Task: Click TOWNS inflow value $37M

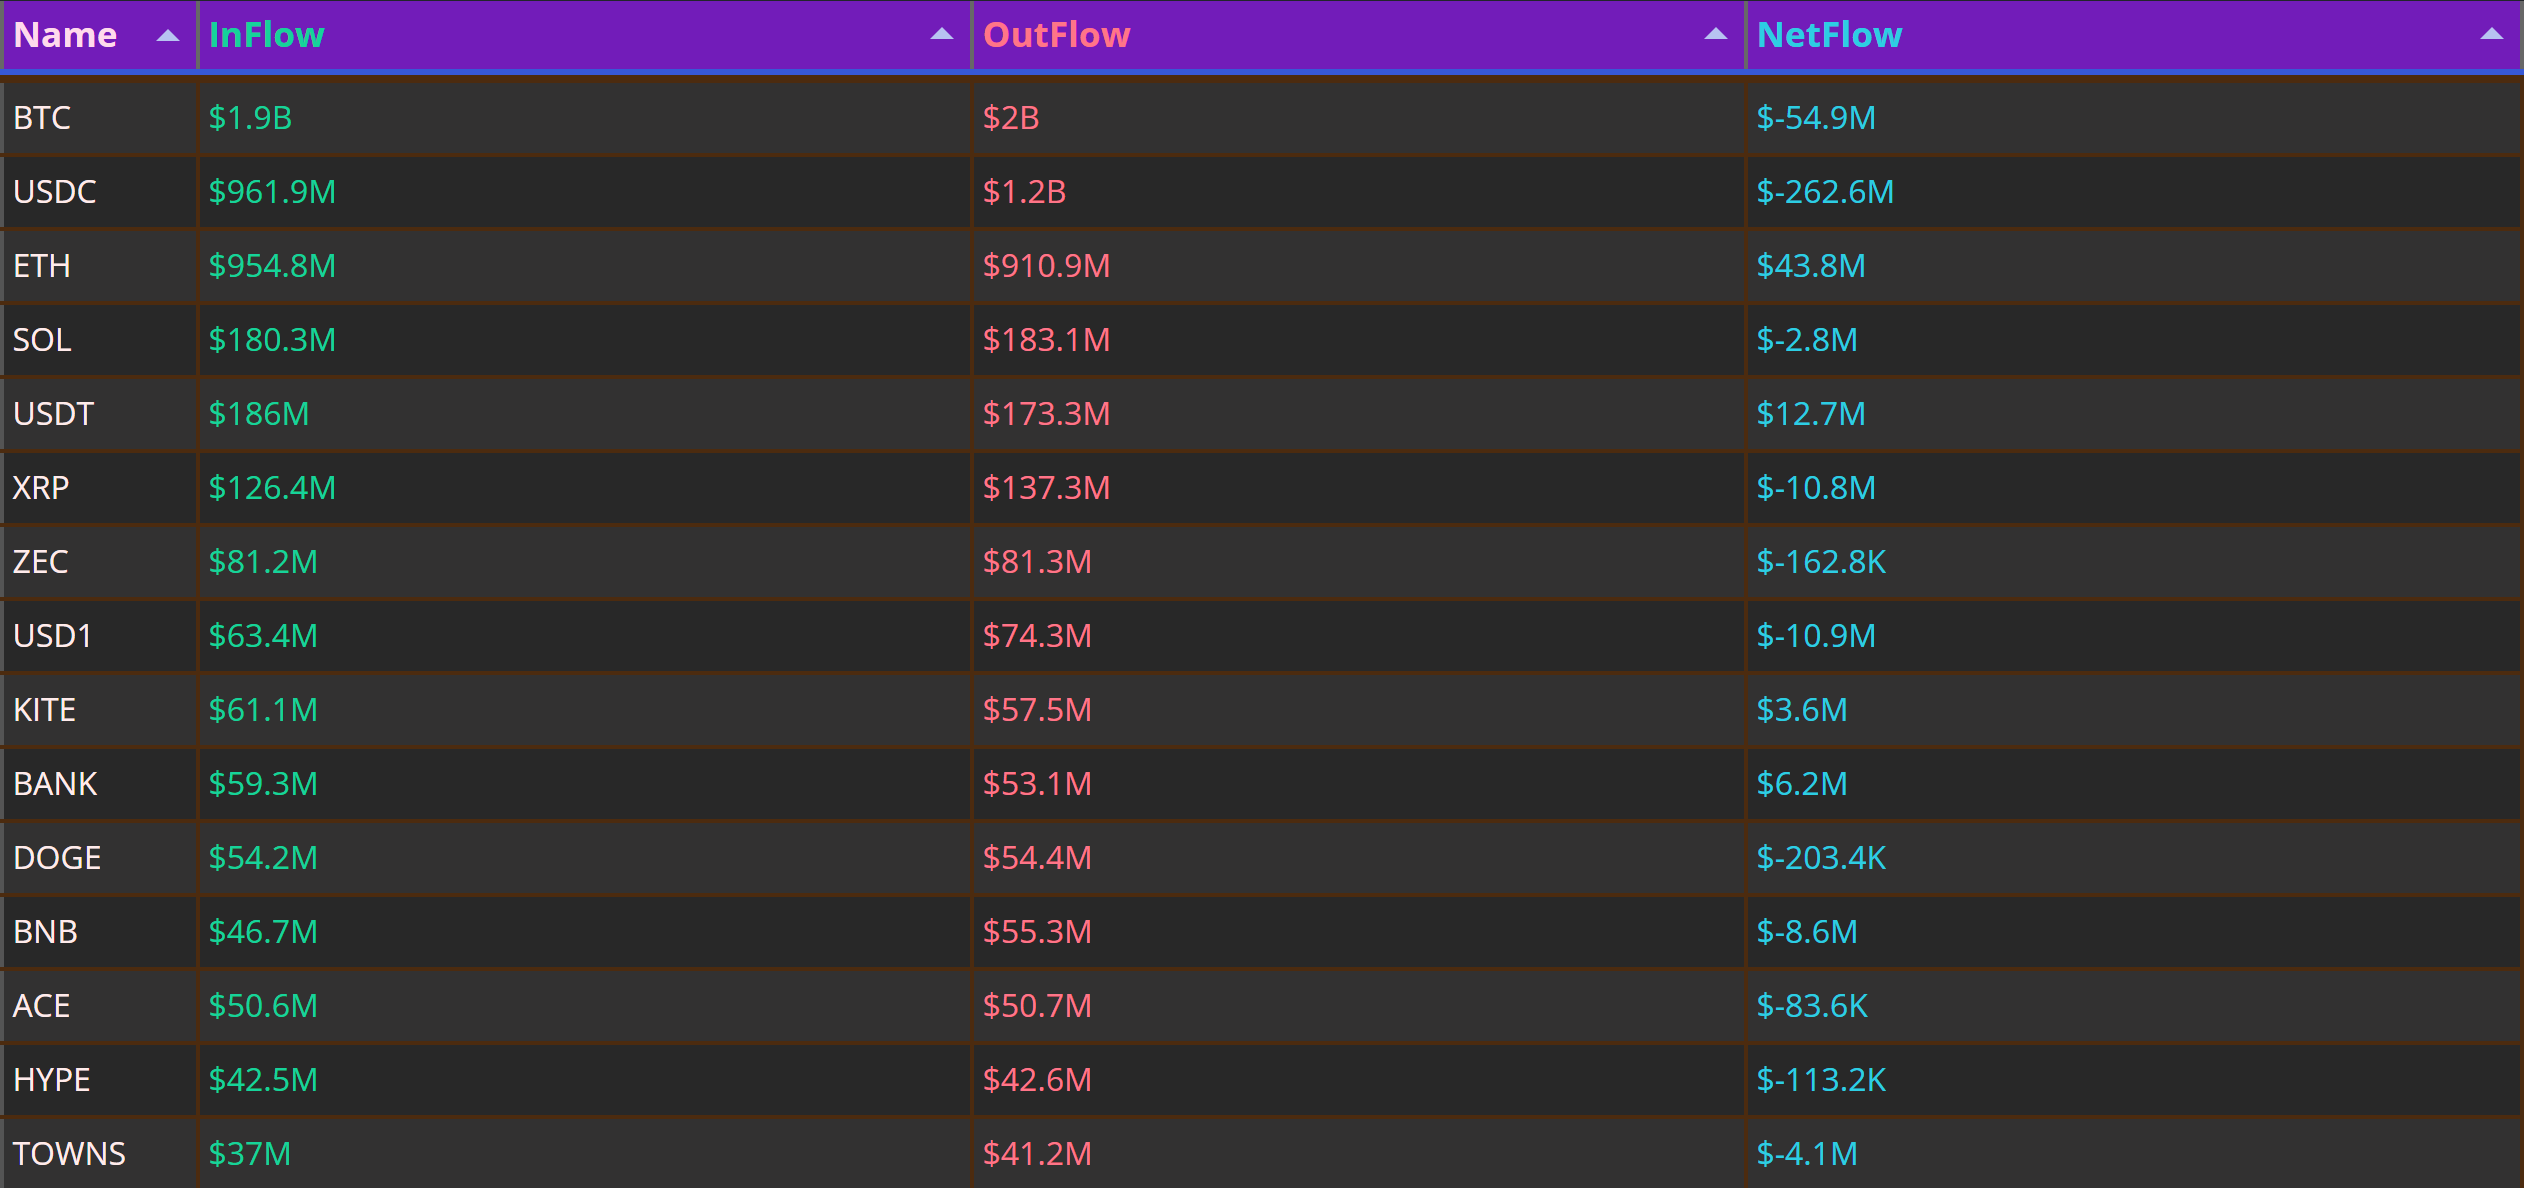Action: coord(250,1154)
